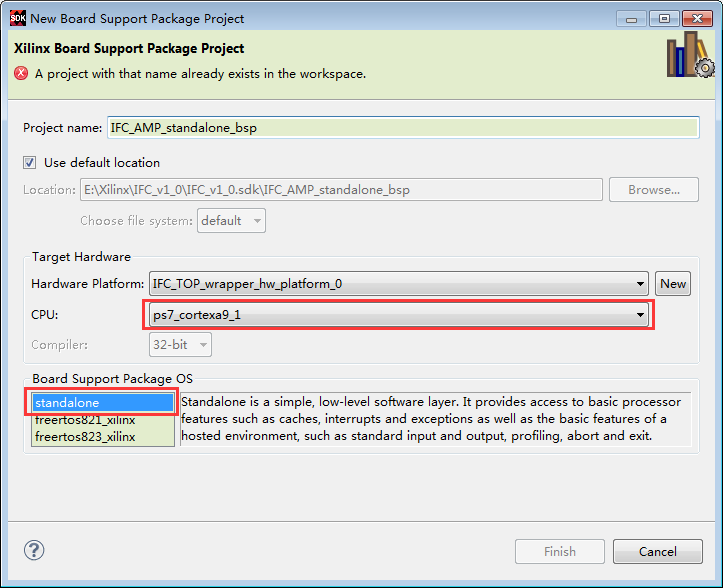The height and width of the screenshot is (588, 723).
Task: Open the Choose file system dropdown
Action: [231, 220]
